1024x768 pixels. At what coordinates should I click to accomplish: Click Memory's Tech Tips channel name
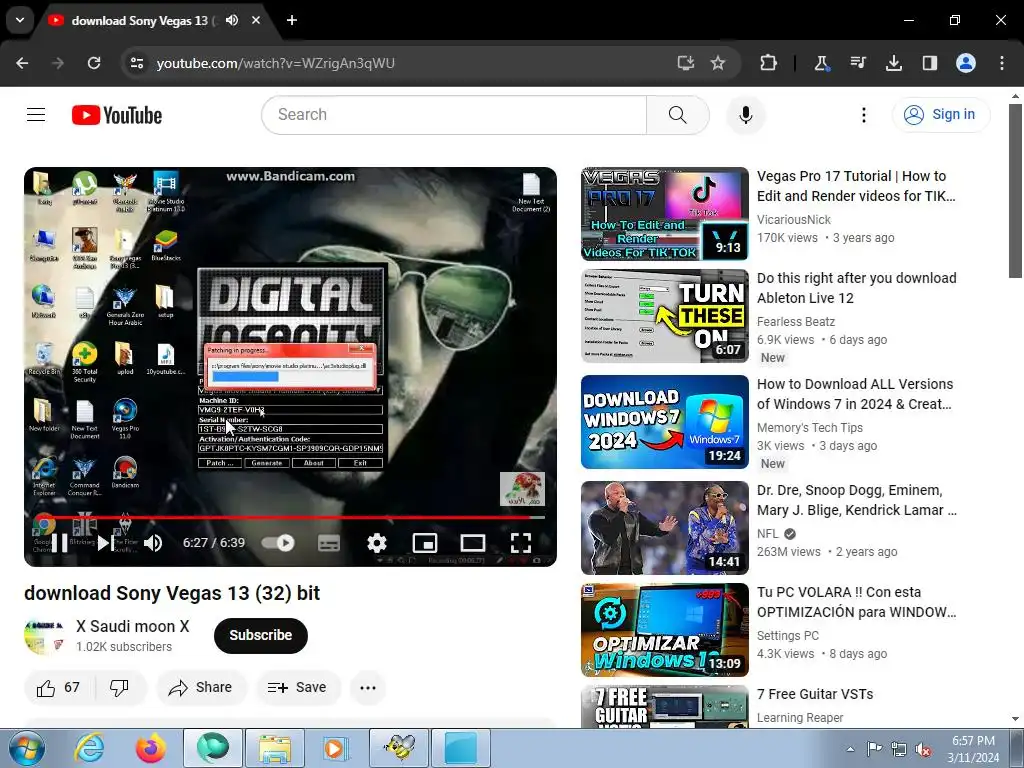(810, 428)
